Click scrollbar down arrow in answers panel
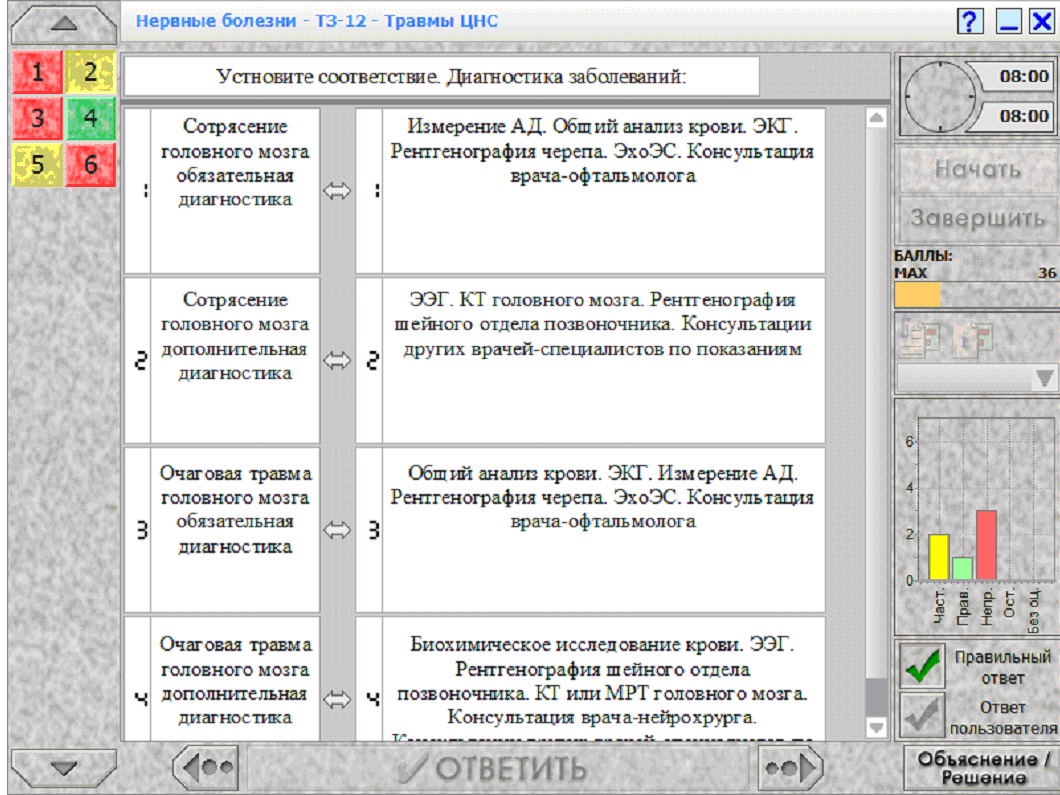 point(876,727)
